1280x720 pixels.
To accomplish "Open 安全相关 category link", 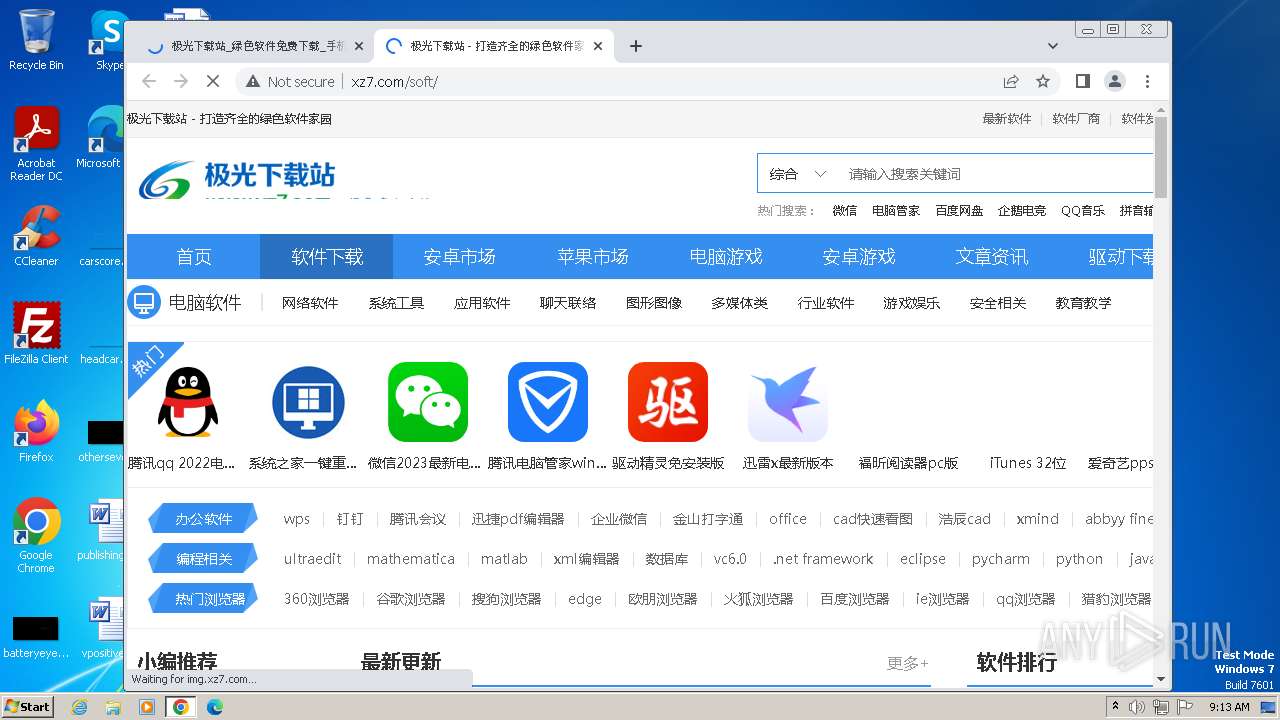I will [998, 303].
